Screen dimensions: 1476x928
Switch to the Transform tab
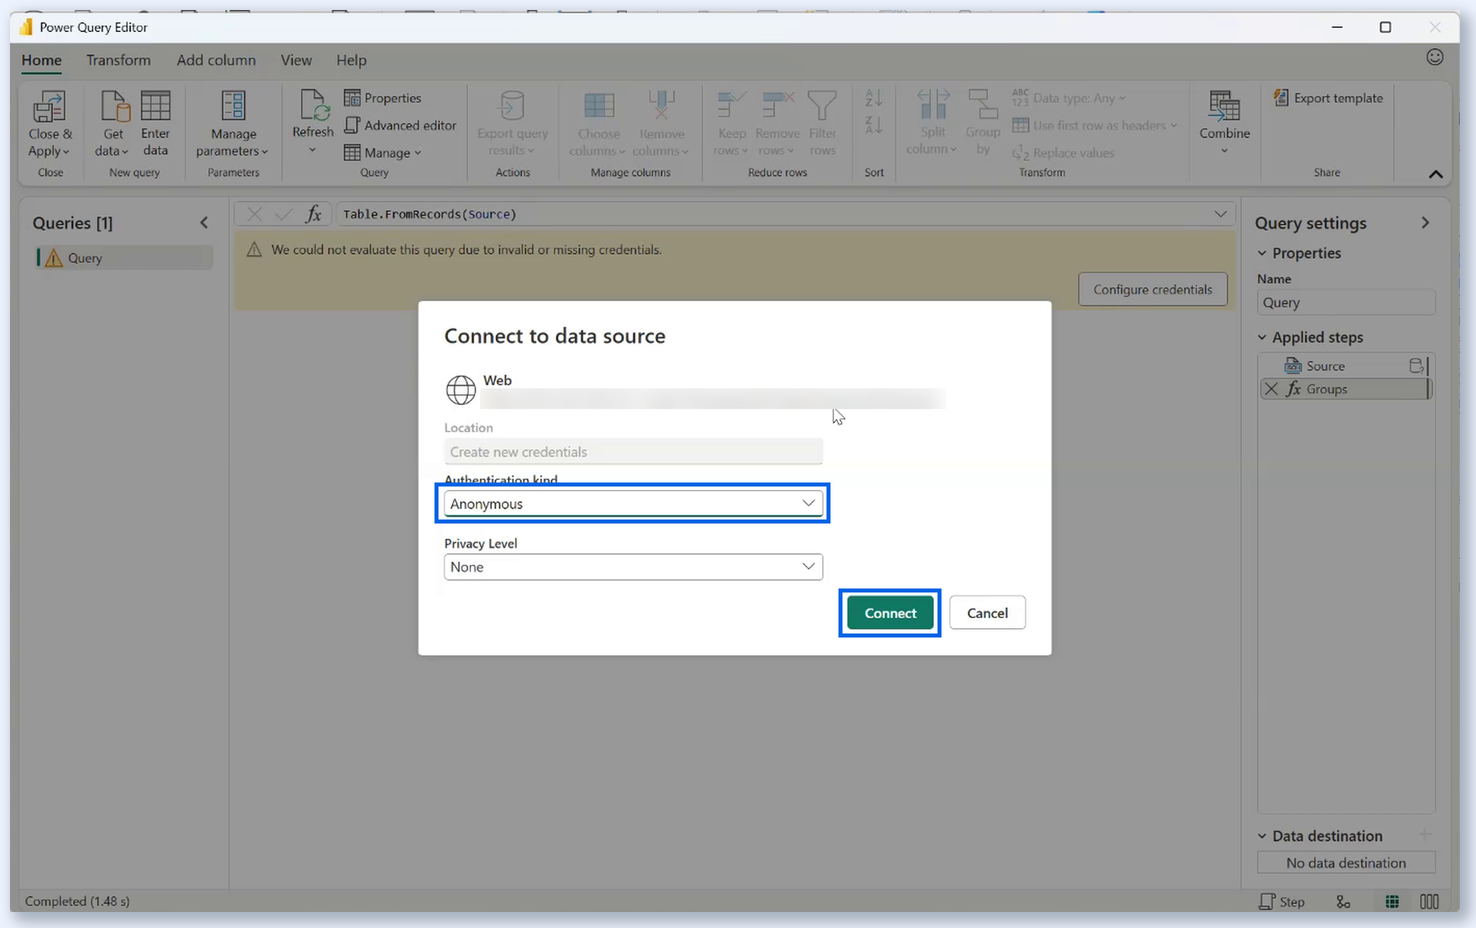118,60
